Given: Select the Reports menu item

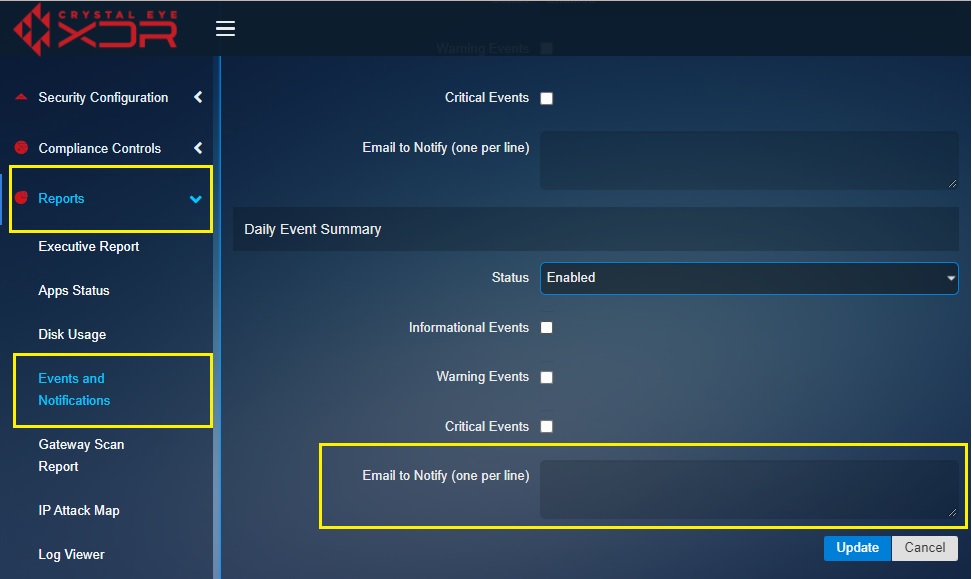Looking at the screenshot, I should pyautogui.click(x=61, y=198).
